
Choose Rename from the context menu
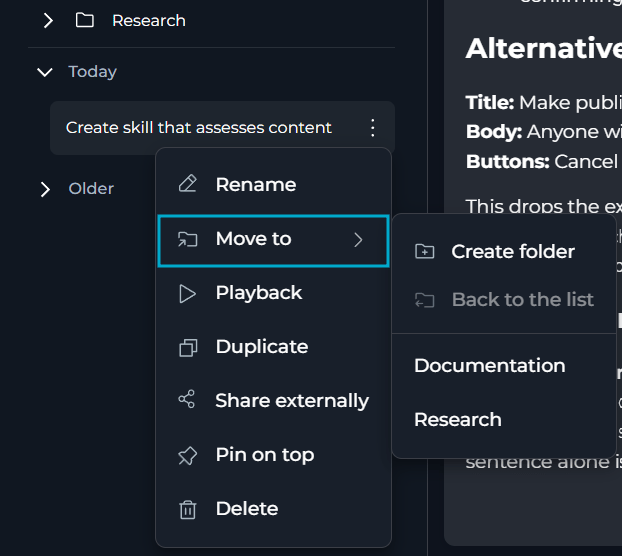coord(273,184)
